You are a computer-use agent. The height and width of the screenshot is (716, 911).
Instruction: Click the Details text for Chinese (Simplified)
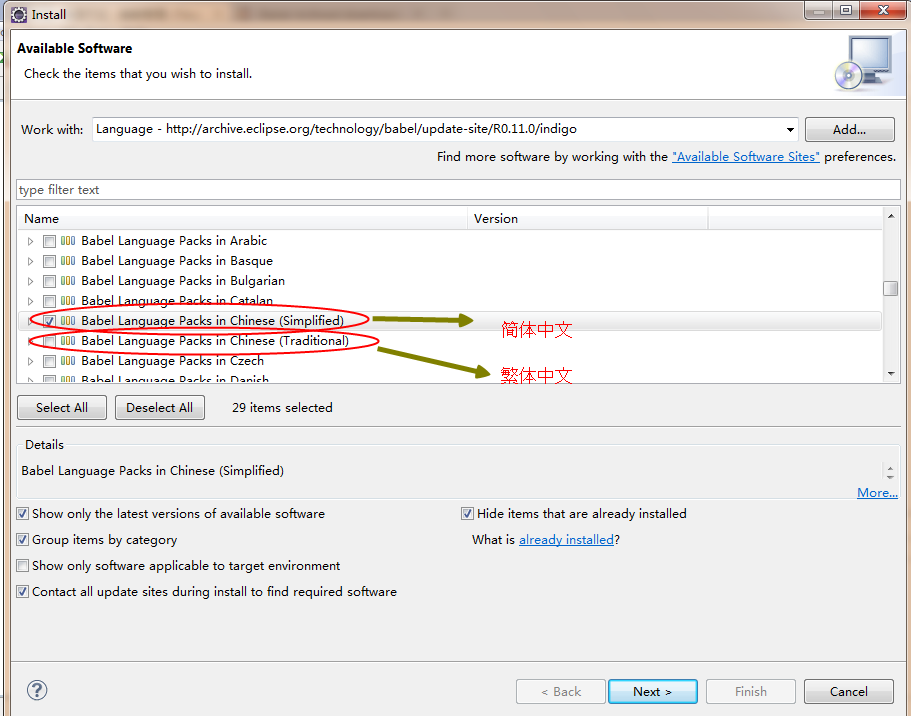click(x=153, y=471)
